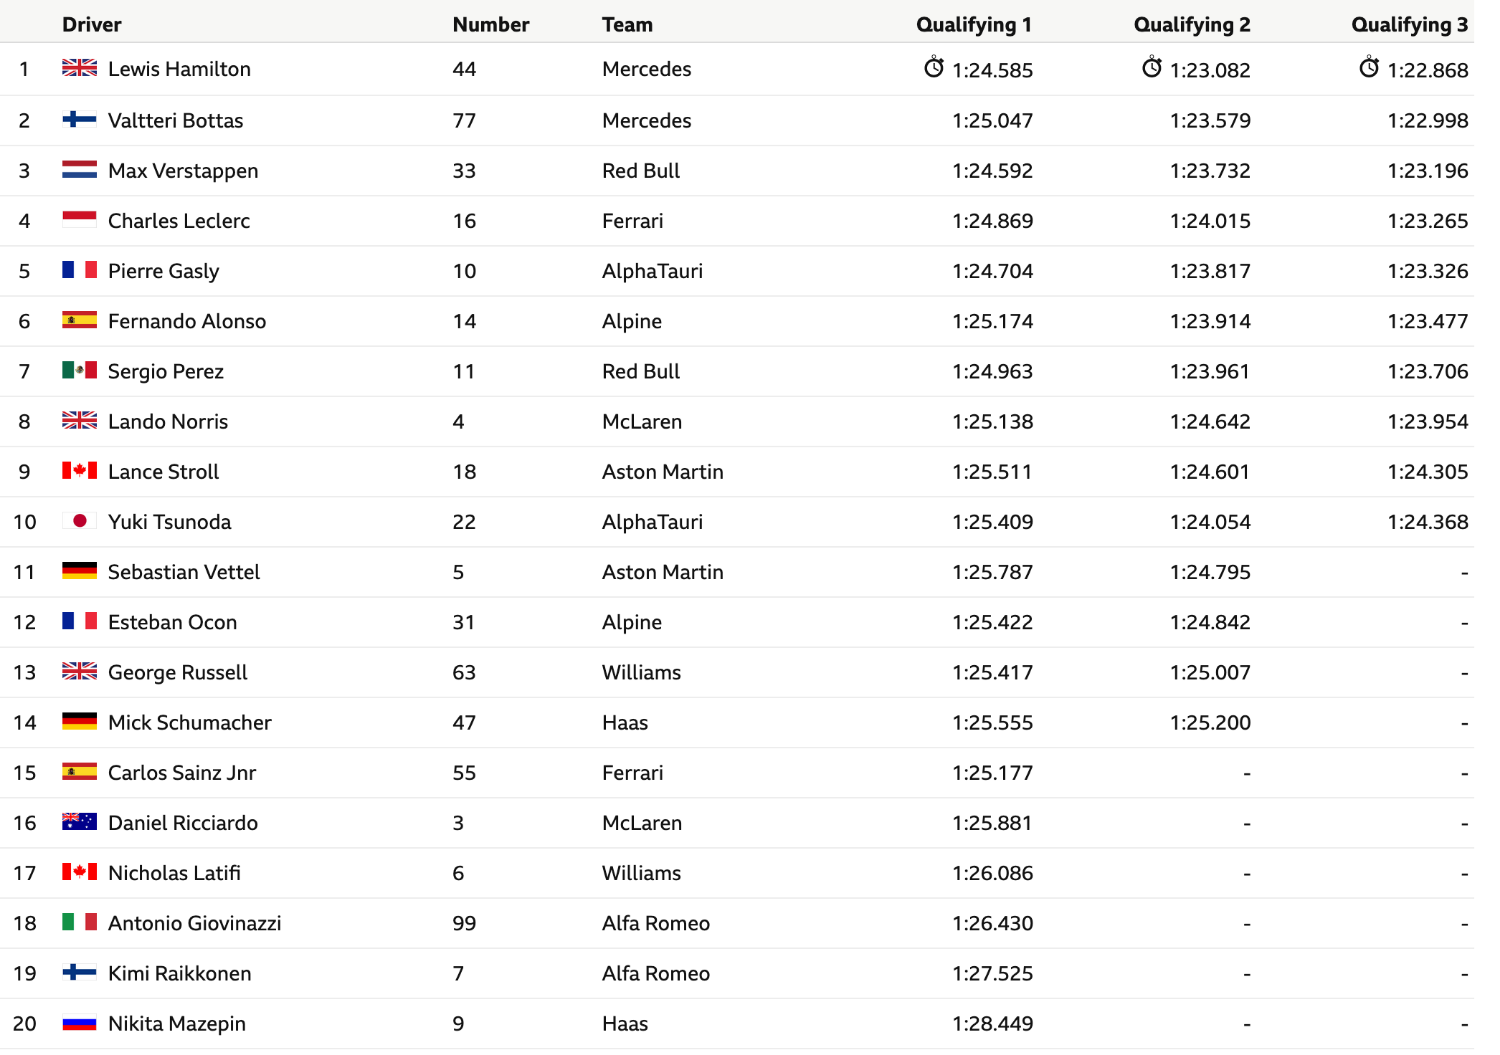The height and width of the screenshot is (1055, 1500).
Task: Select the driver name Fernando Alonso
Action: (187, 321)
